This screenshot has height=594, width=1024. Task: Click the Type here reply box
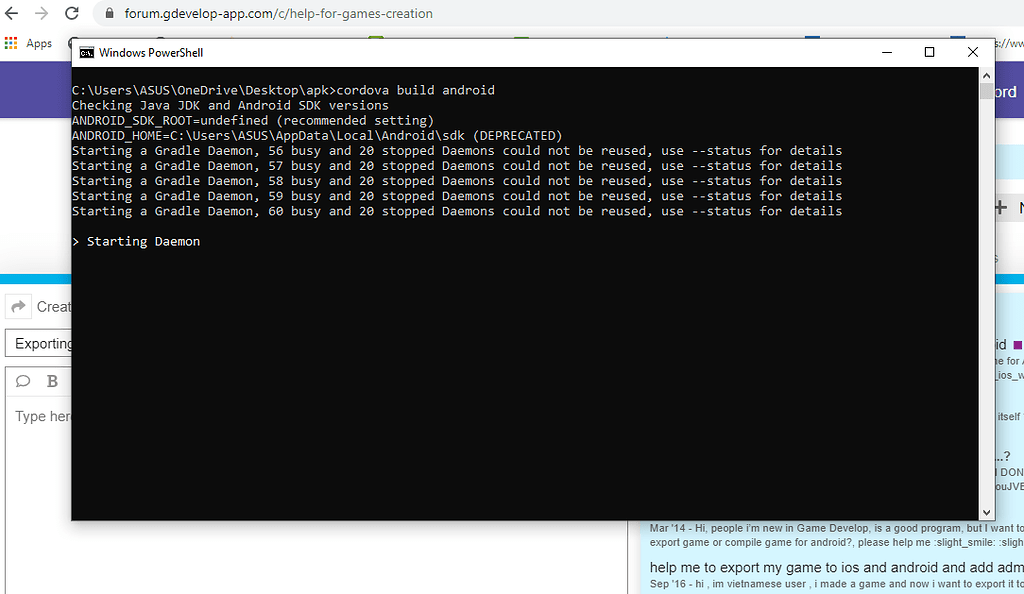pyautogui.click(x=41, y=416)
